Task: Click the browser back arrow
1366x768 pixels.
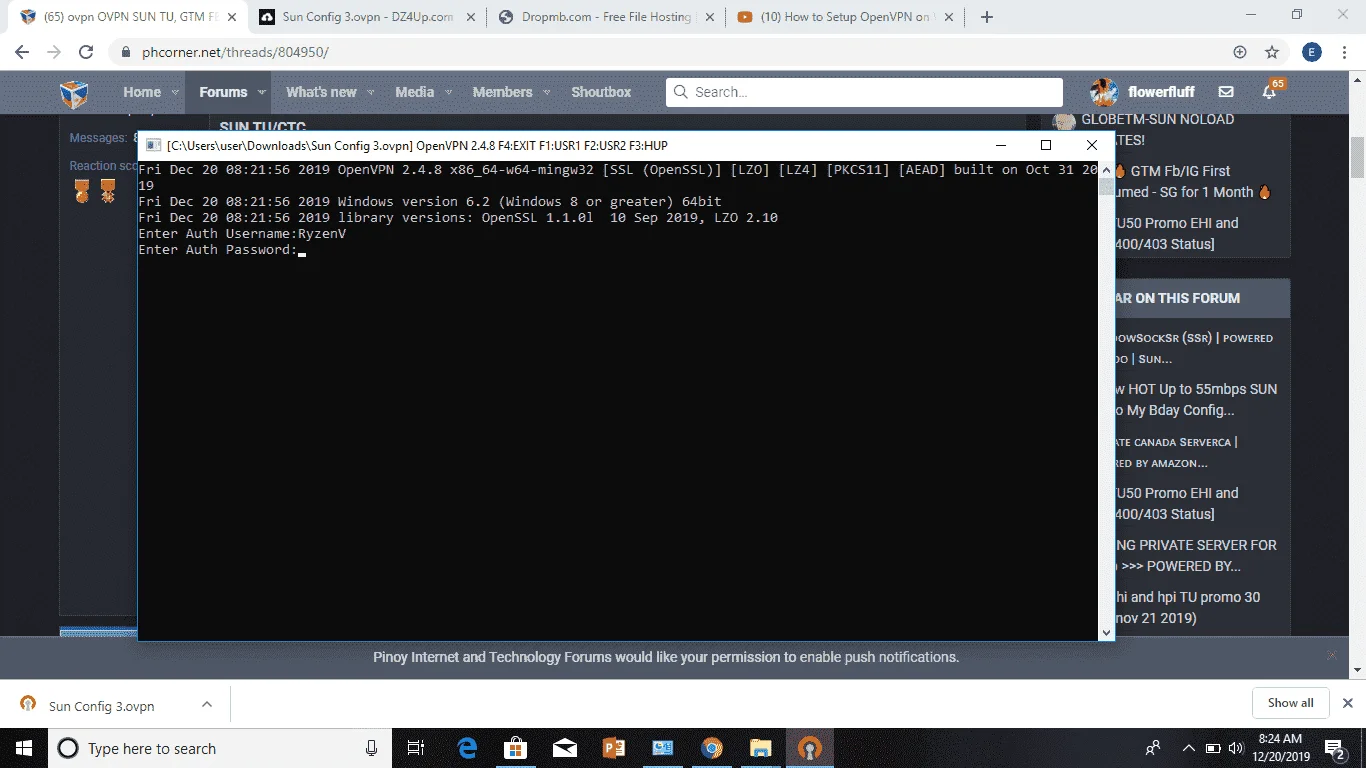Action: click(22, 52)
